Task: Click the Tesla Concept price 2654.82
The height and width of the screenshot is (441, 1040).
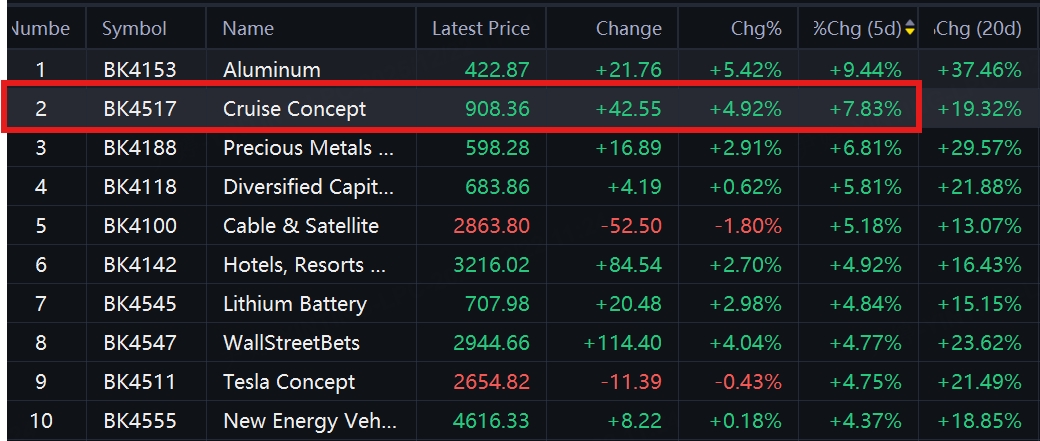Action: coord(491,382)
